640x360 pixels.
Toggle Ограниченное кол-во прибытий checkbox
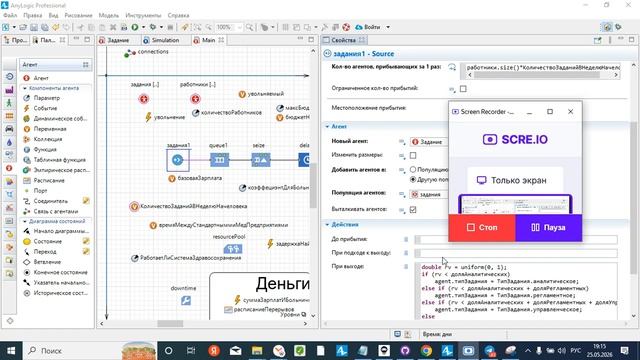[463, 89]
